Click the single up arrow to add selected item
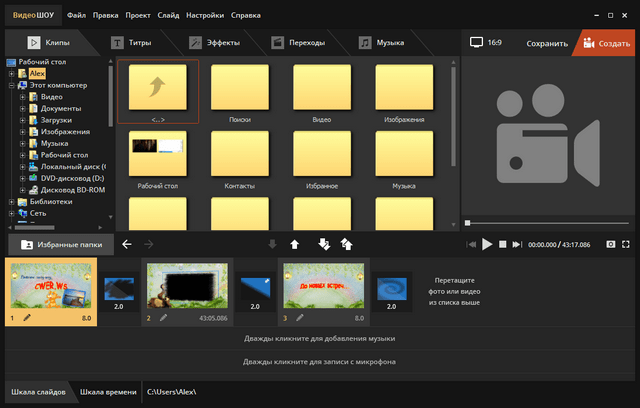This screenshot has height=408, width=640. [294, 243]
